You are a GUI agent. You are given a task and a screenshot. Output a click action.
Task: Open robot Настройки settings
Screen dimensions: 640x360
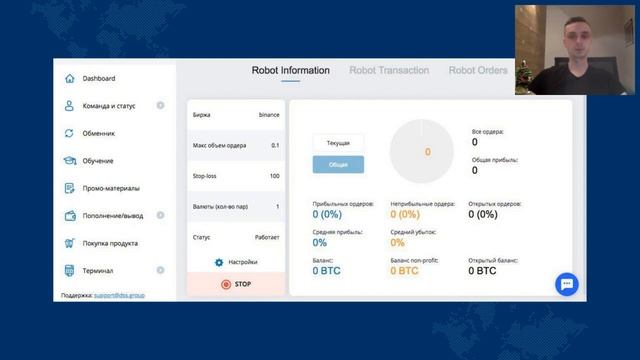coord(236,262)
